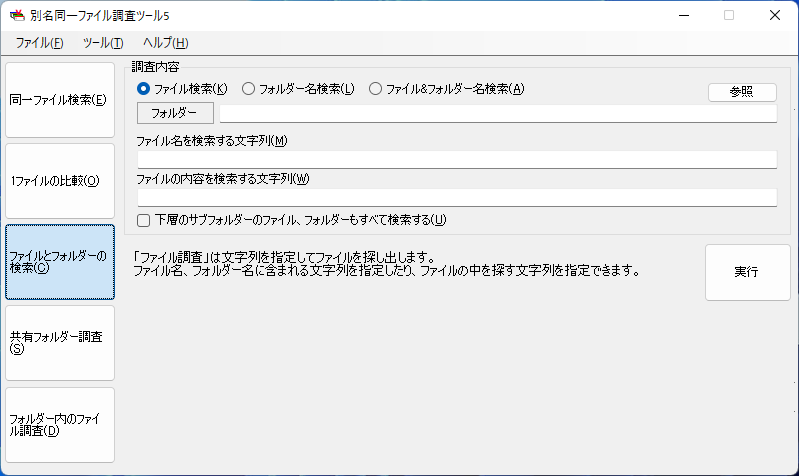Close the 別名同一ファイル調査ツール5 window
799x476 pixels.
point(775,15)
